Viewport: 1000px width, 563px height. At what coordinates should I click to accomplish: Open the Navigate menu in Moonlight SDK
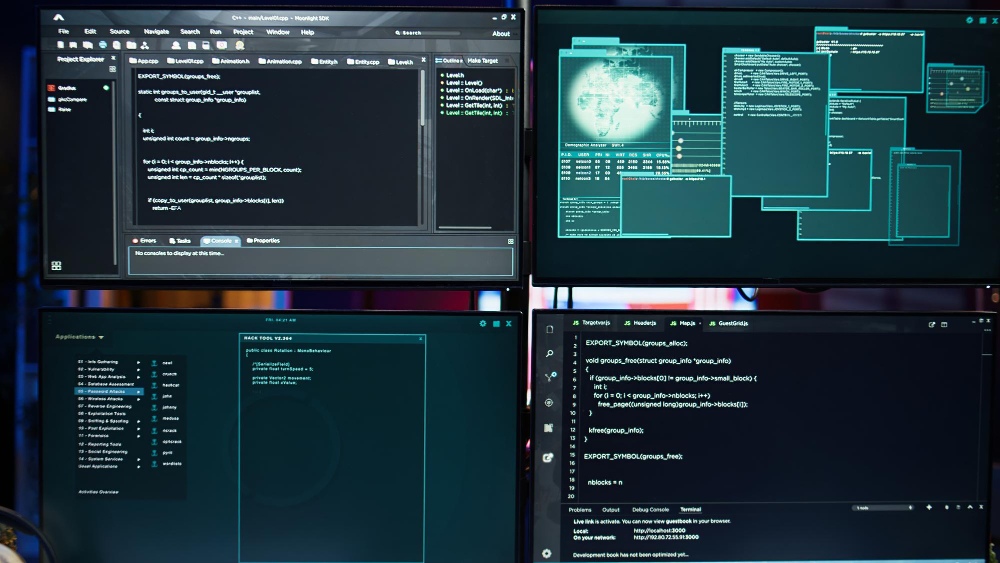point(156,32)
